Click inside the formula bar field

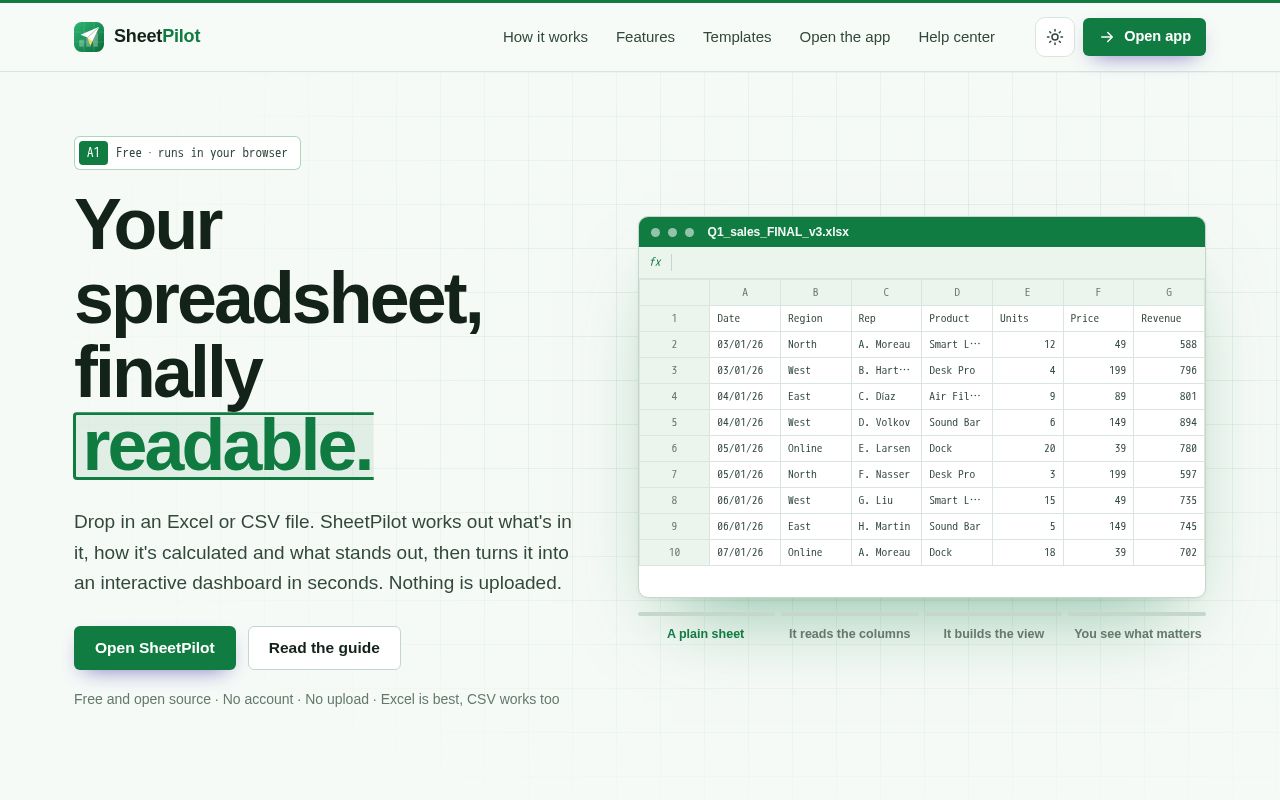click(938, 262)
